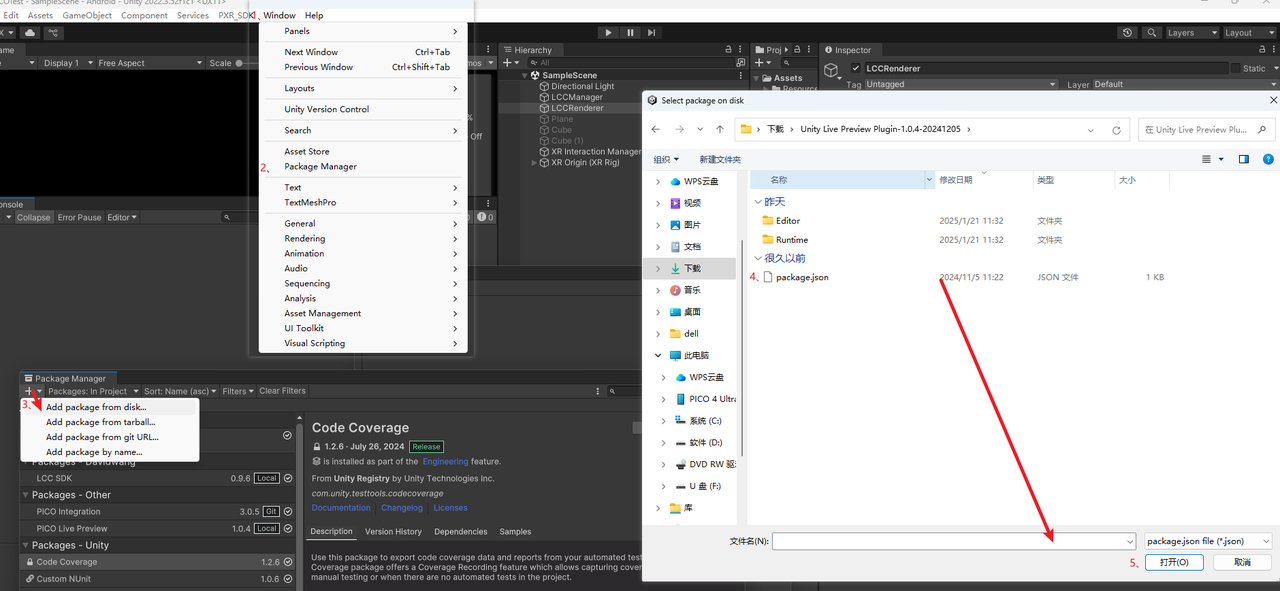This screenshot has height=591, width=1280.
Task: Open the Documentation link
Action: point(341,508)
